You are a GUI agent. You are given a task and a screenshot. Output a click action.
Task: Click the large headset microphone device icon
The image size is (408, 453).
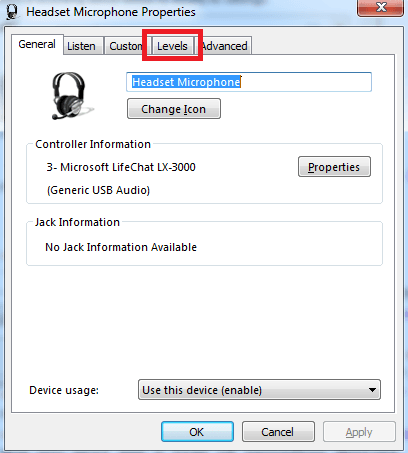71,96
